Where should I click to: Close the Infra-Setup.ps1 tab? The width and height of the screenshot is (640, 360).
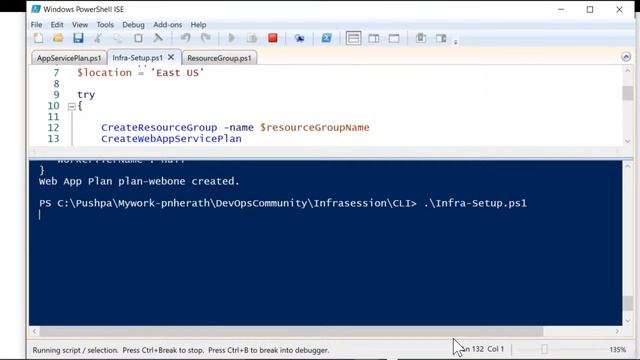171,57
